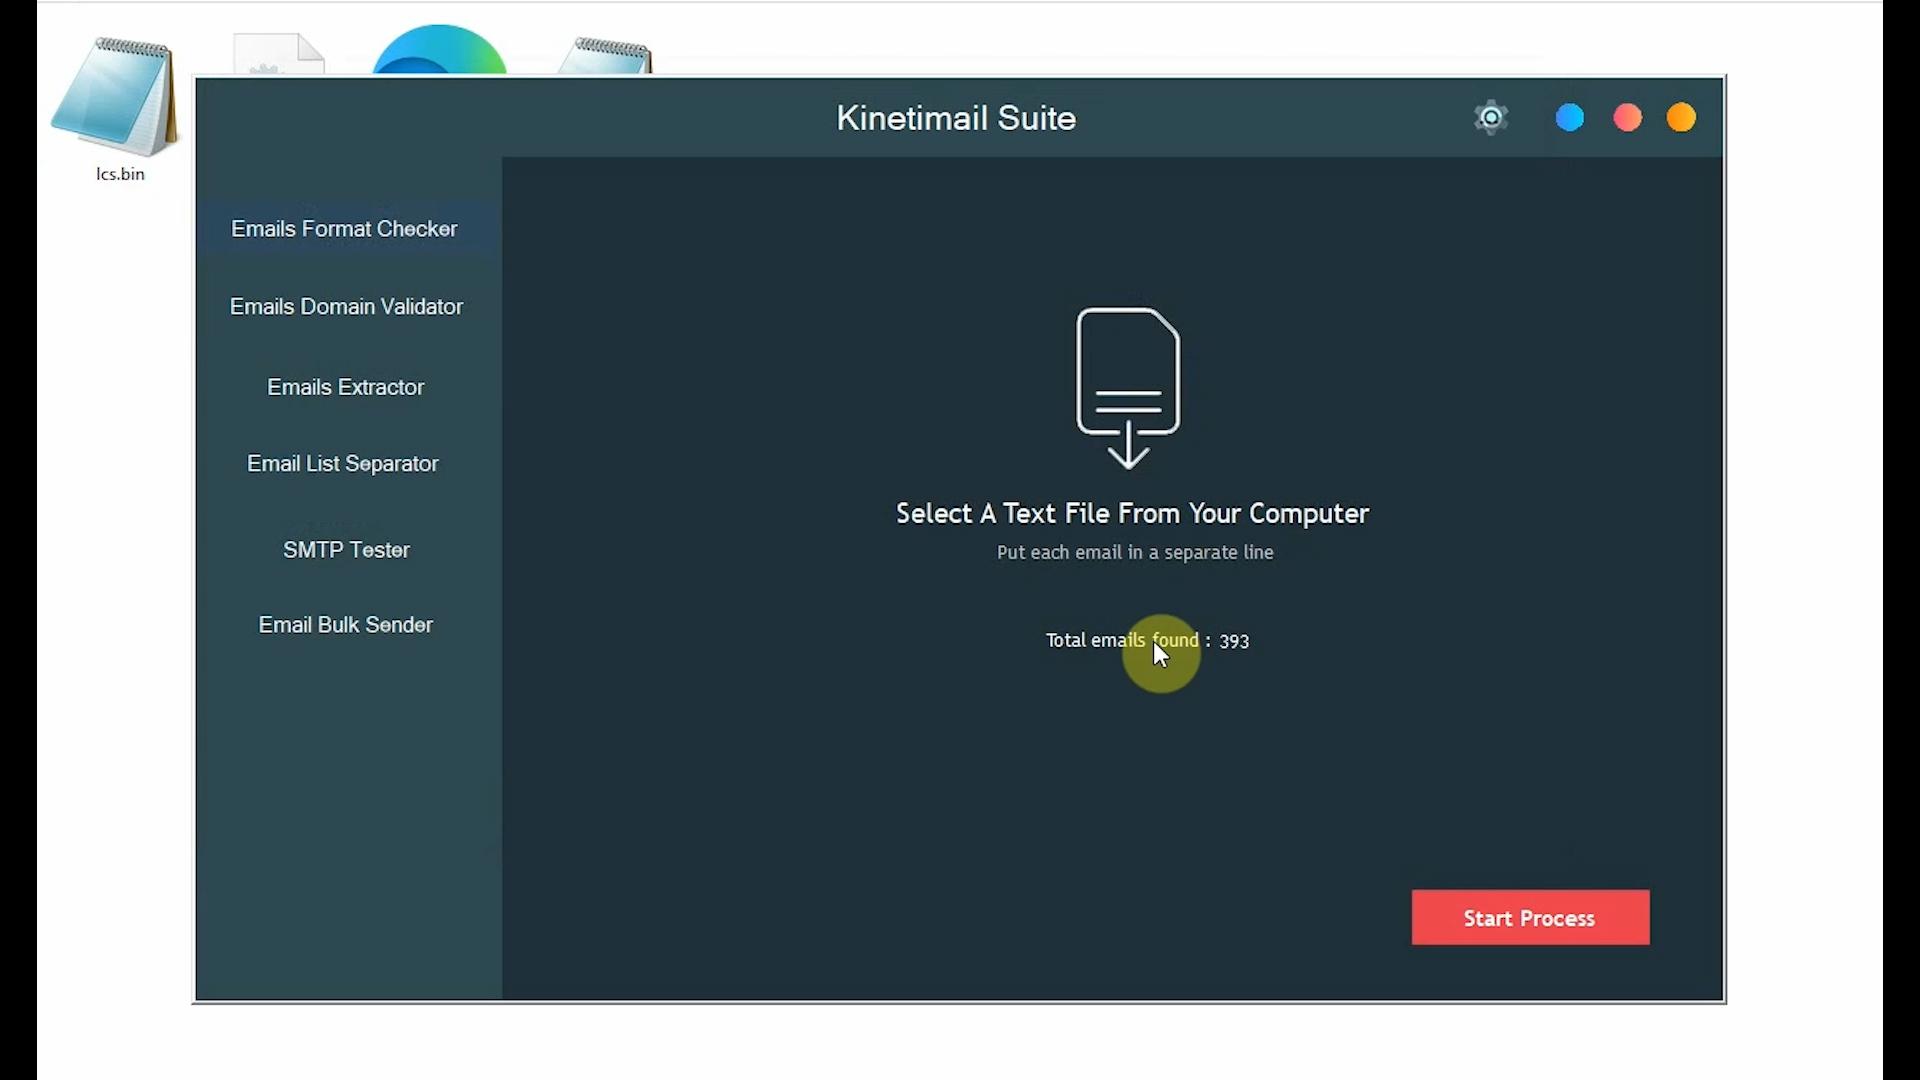
Task: Click the Kinetimail Suite title
Action: click(955, 117)
